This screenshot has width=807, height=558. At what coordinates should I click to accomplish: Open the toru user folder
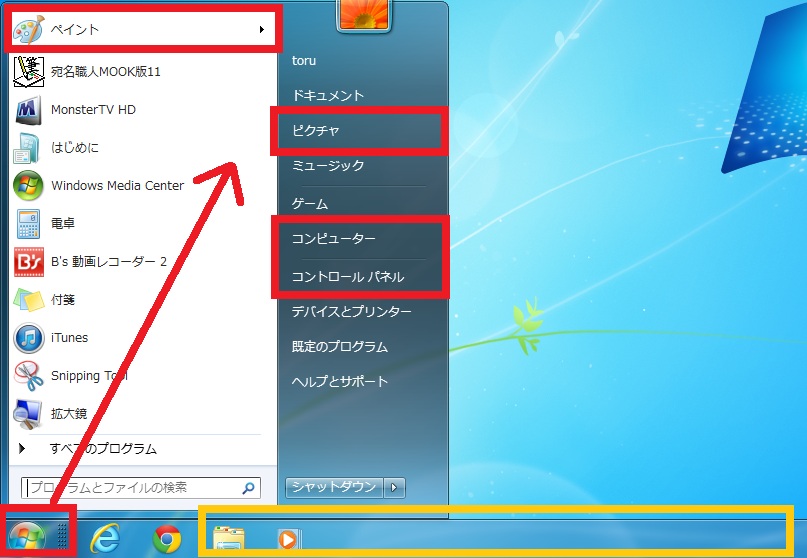point(304,60)
